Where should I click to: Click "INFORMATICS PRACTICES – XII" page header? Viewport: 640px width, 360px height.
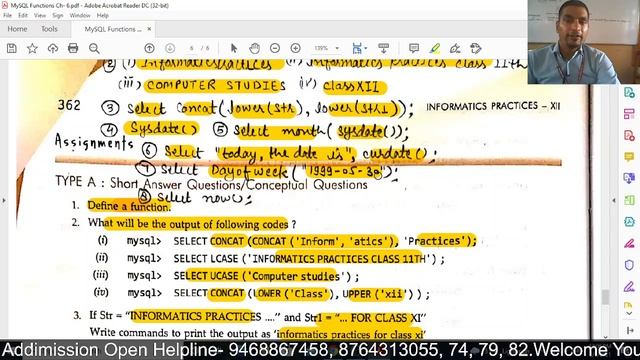493,107
